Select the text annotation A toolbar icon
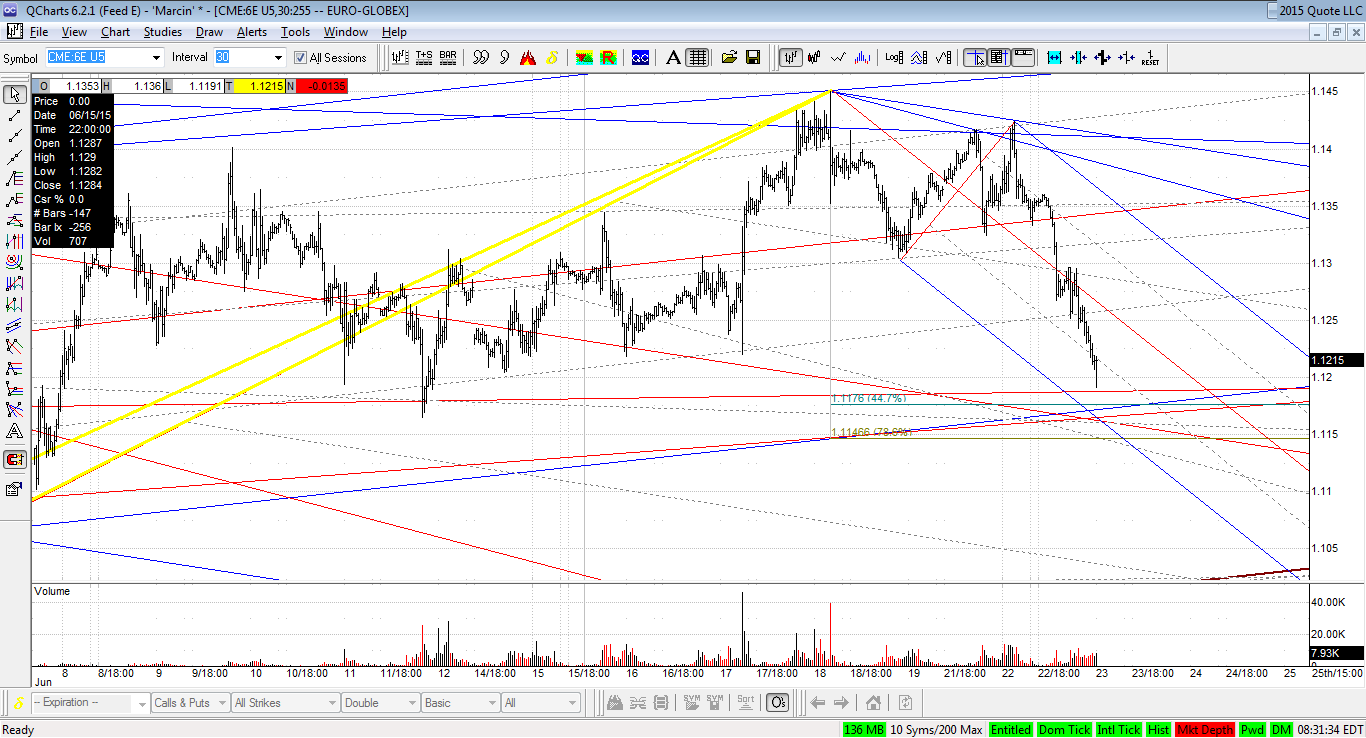 pyautogui.click(x=674, y=57)
